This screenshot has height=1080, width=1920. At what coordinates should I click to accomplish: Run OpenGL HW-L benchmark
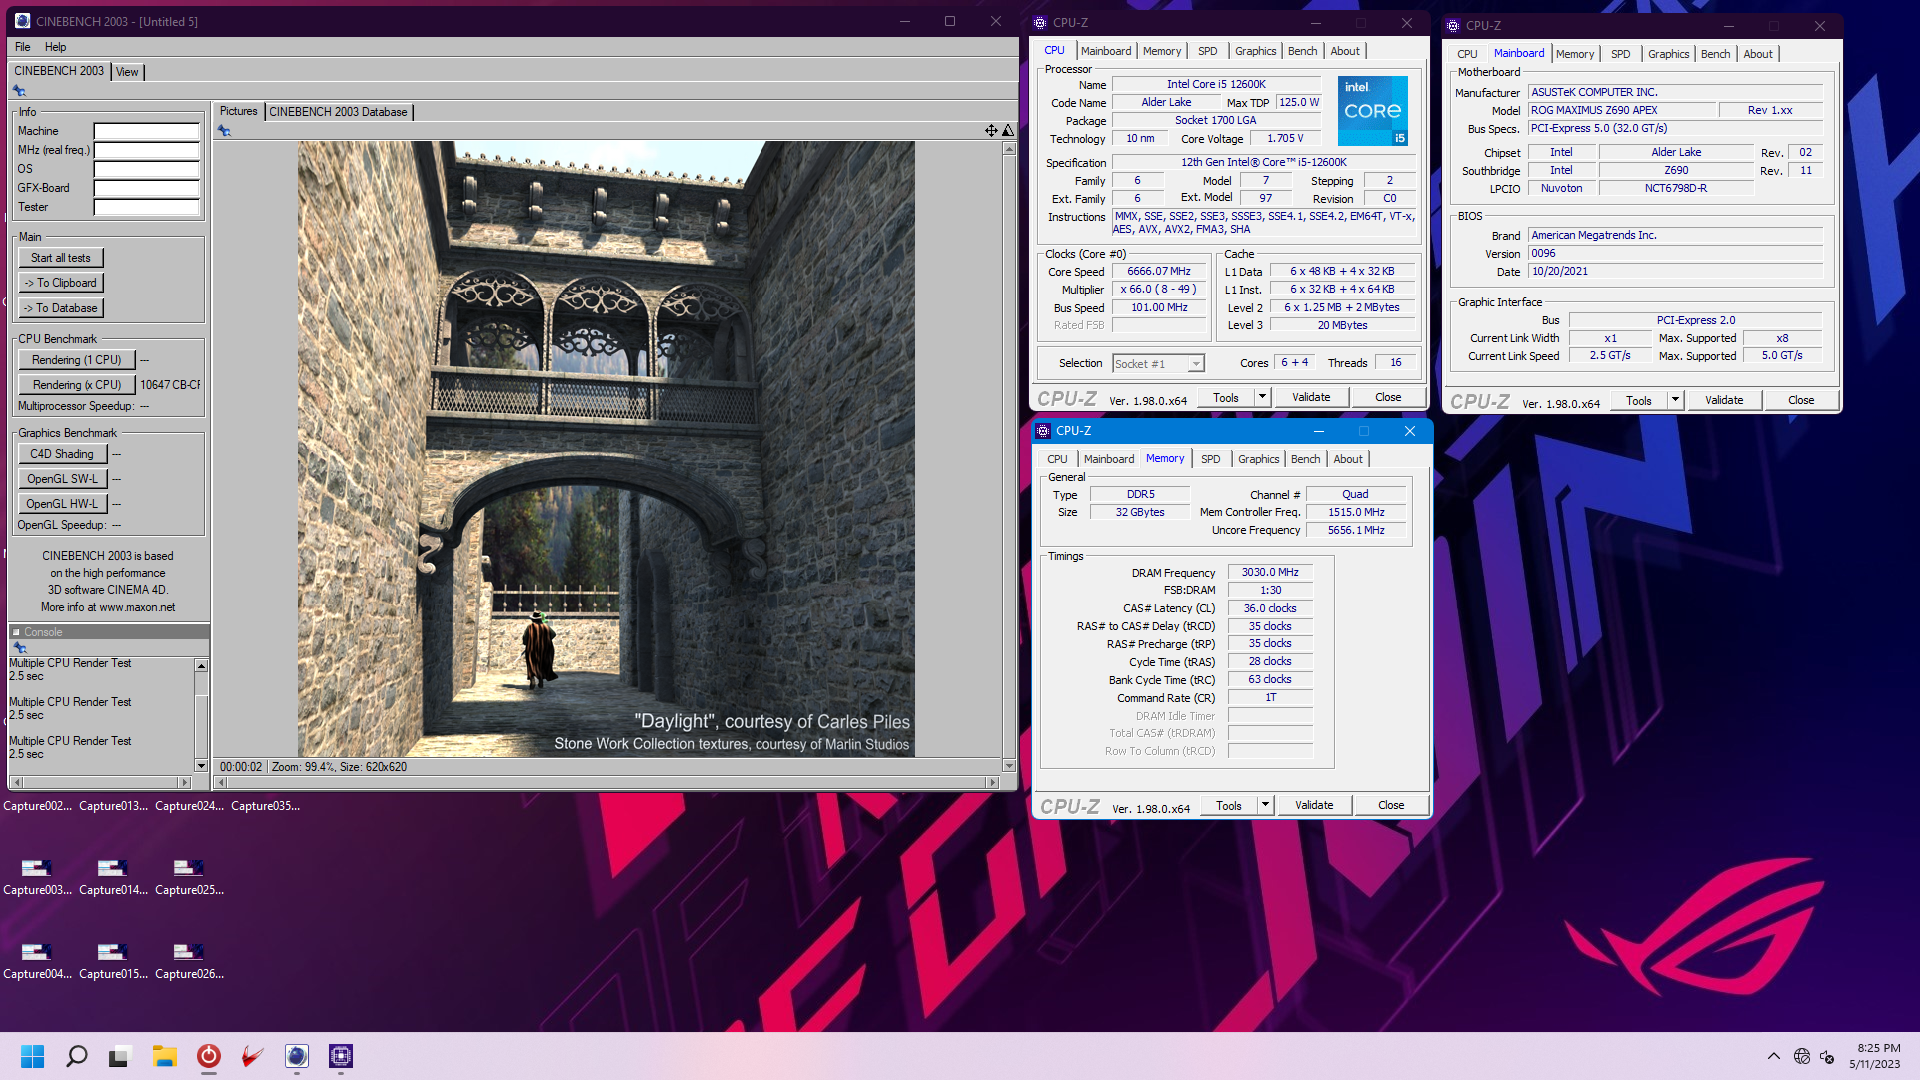point(62,504)
